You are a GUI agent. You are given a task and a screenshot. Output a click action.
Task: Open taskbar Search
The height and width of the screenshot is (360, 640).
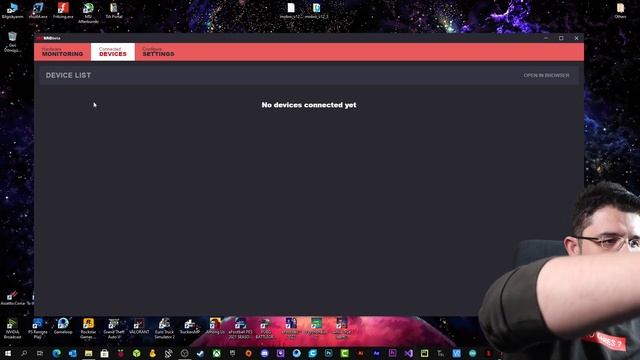point(24,353)
